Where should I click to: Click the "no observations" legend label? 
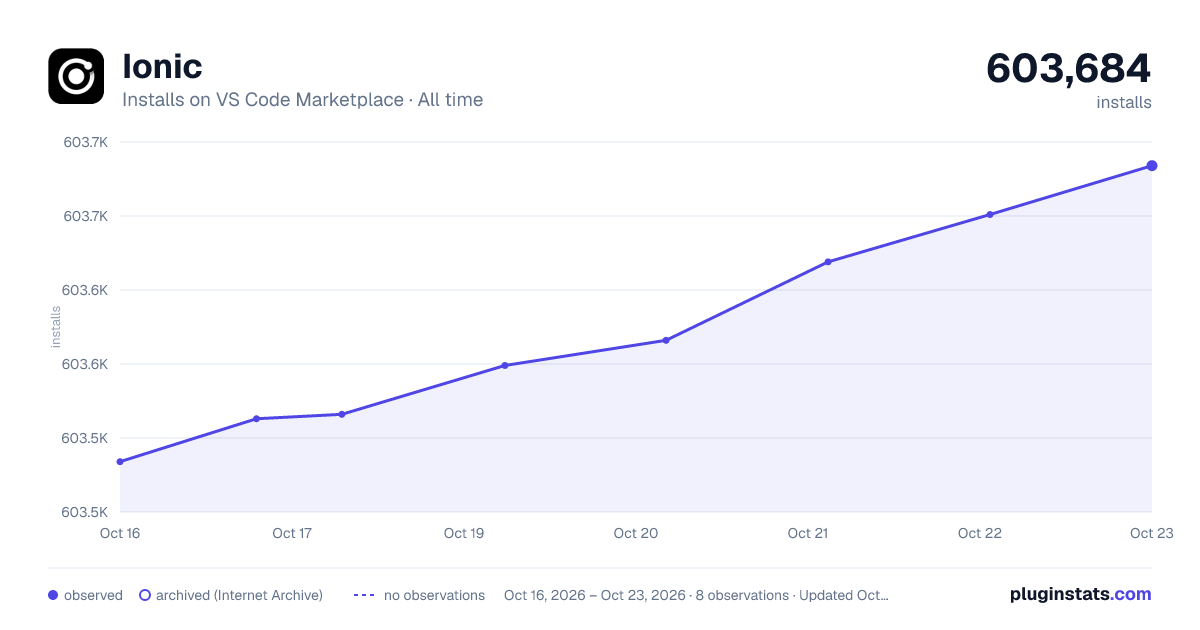(434, 595)
